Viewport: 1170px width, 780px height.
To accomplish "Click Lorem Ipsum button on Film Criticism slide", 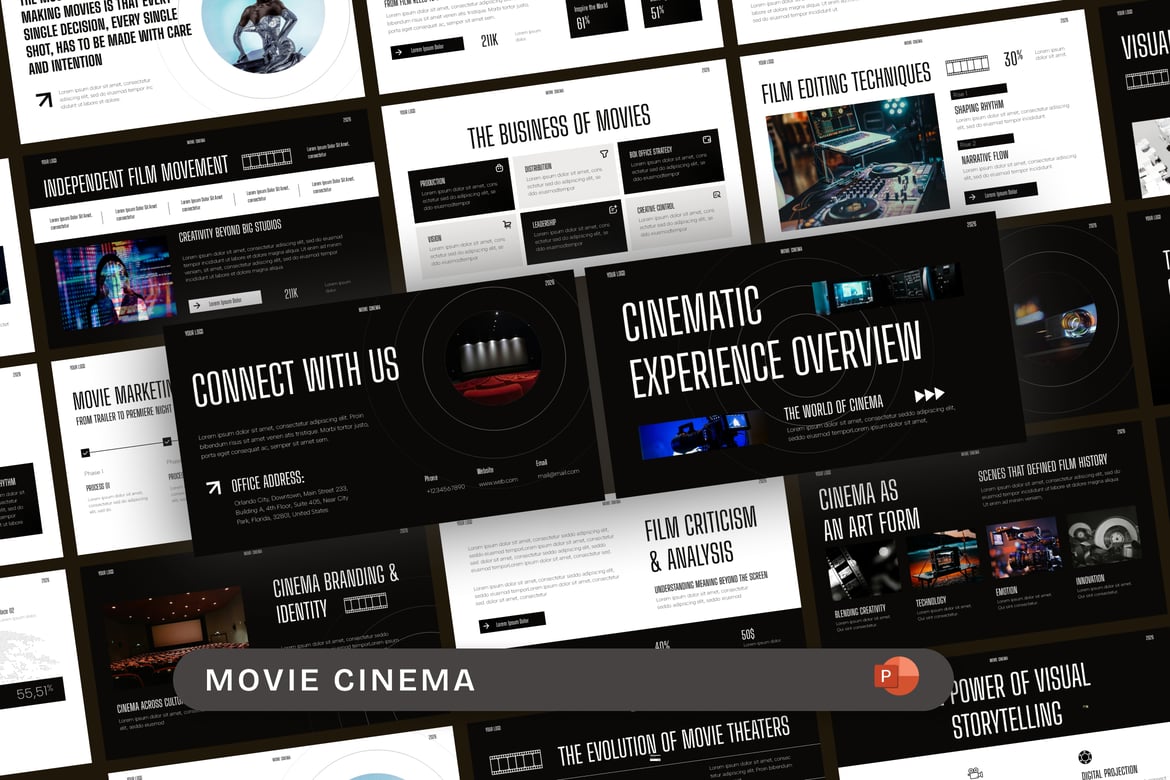I will tap(512, 623).
